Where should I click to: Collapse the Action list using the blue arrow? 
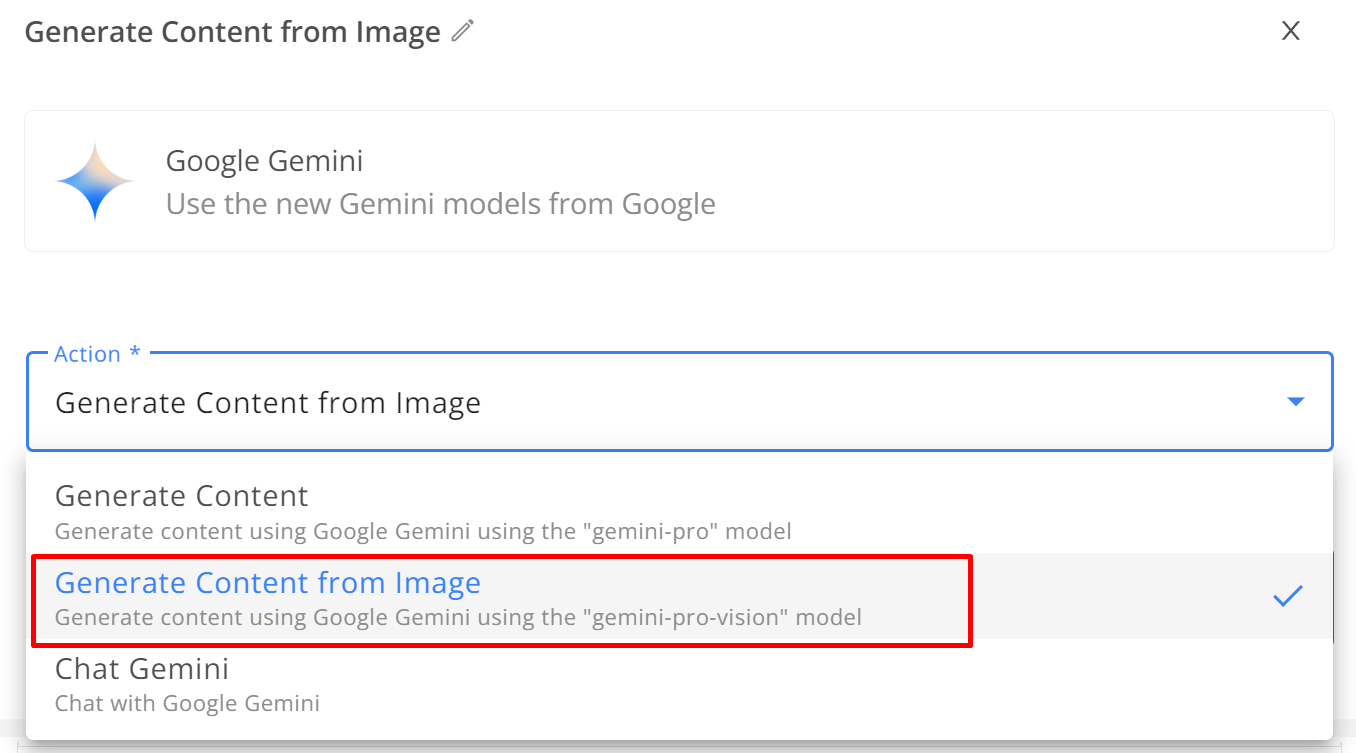(1295, 402)
